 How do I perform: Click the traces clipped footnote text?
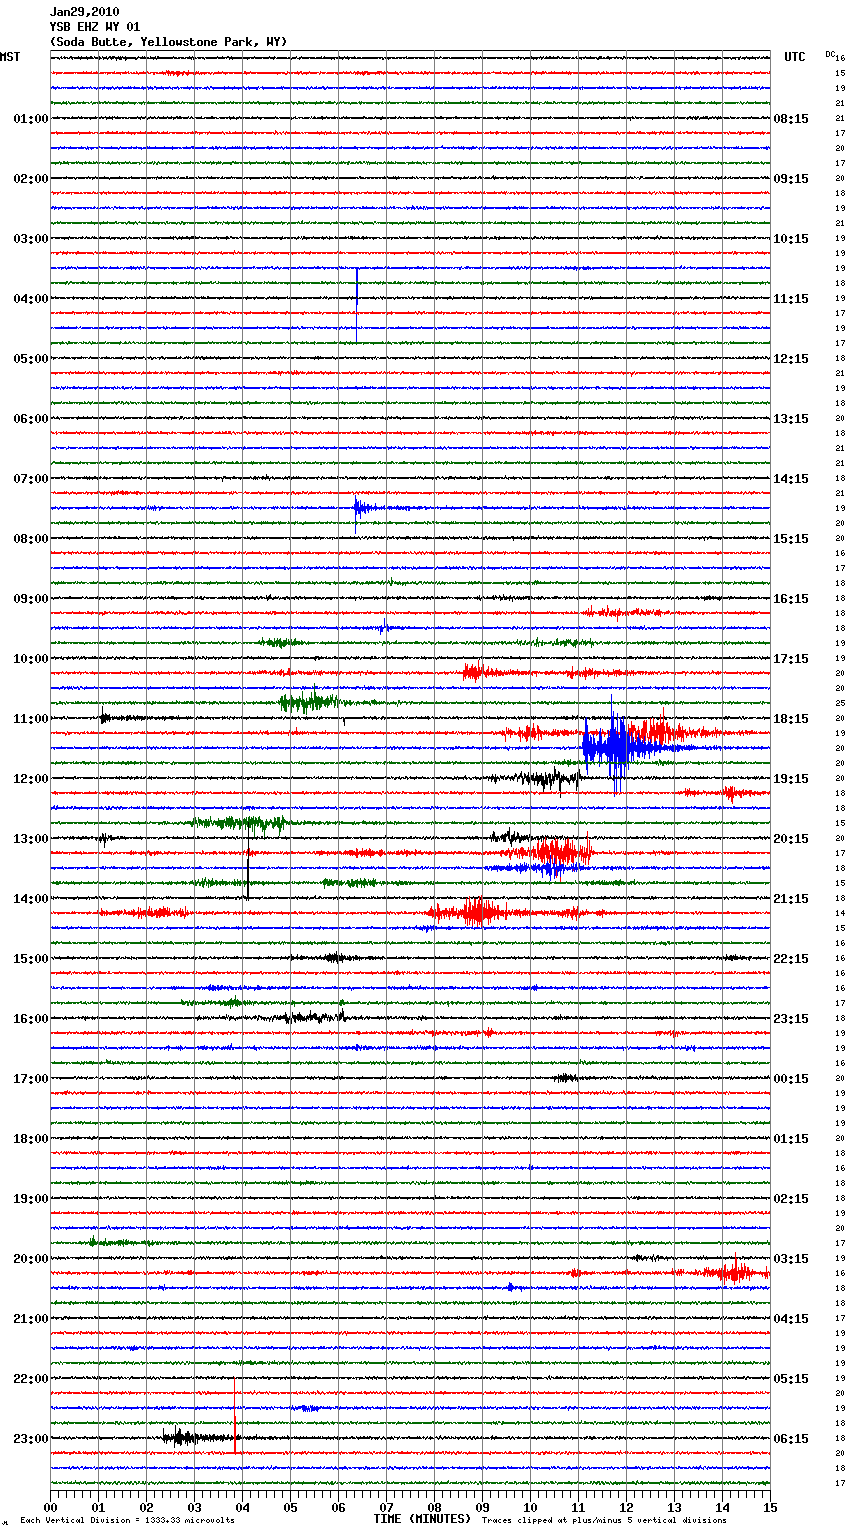click(x=604, y=1521)
